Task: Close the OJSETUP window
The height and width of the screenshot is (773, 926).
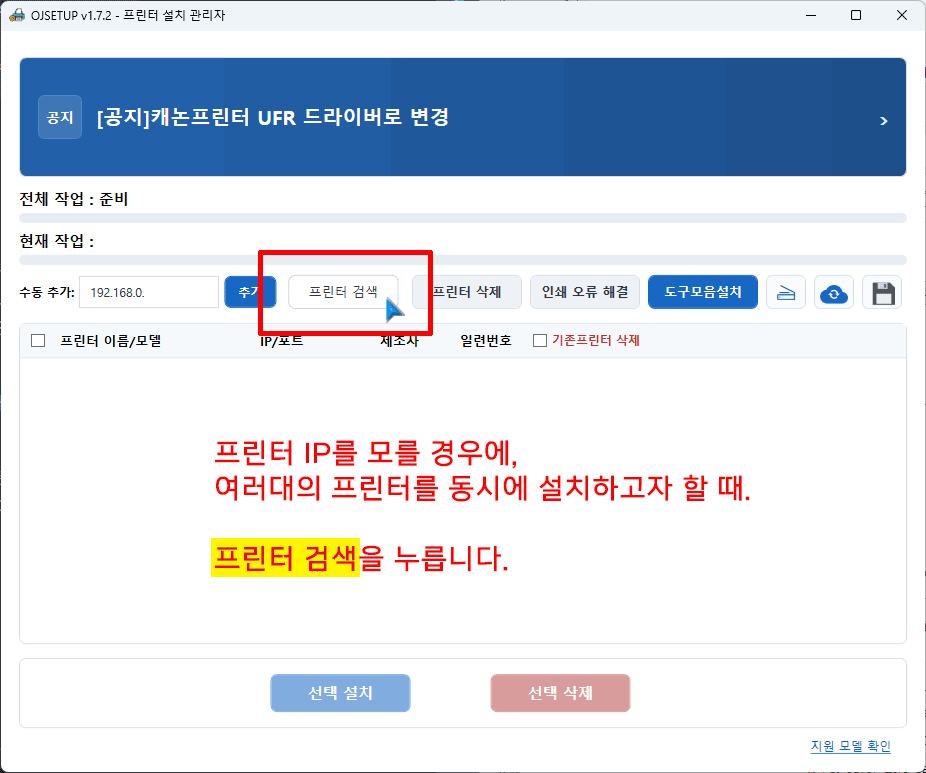Action: (902, 15)
